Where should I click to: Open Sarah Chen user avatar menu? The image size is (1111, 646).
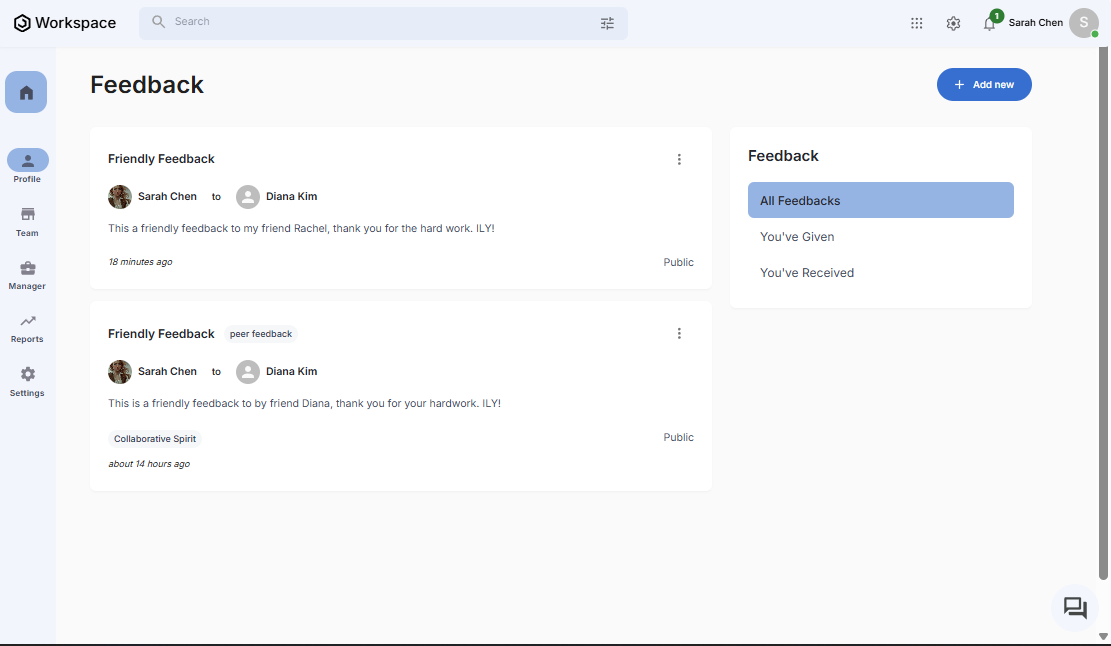click(1083, 23)
